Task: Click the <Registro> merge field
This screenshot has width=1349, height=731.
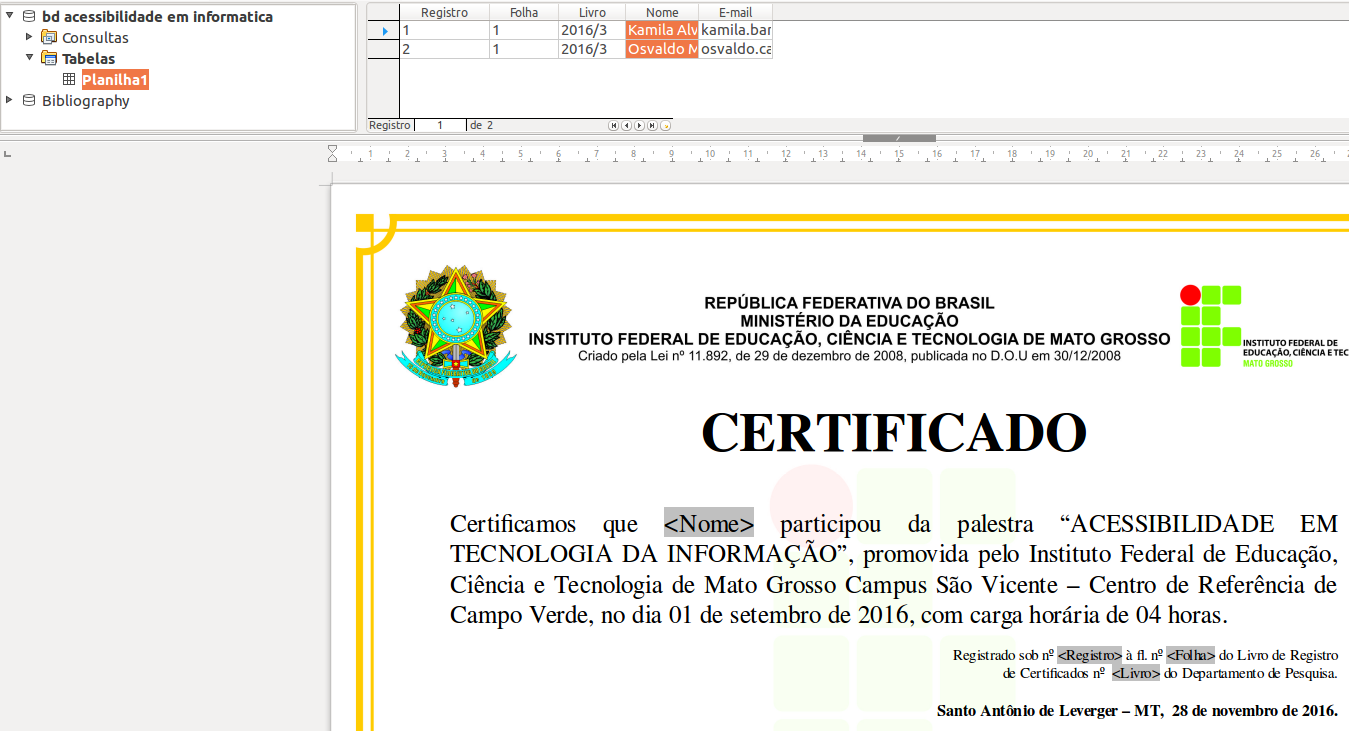Action: 1090,655
